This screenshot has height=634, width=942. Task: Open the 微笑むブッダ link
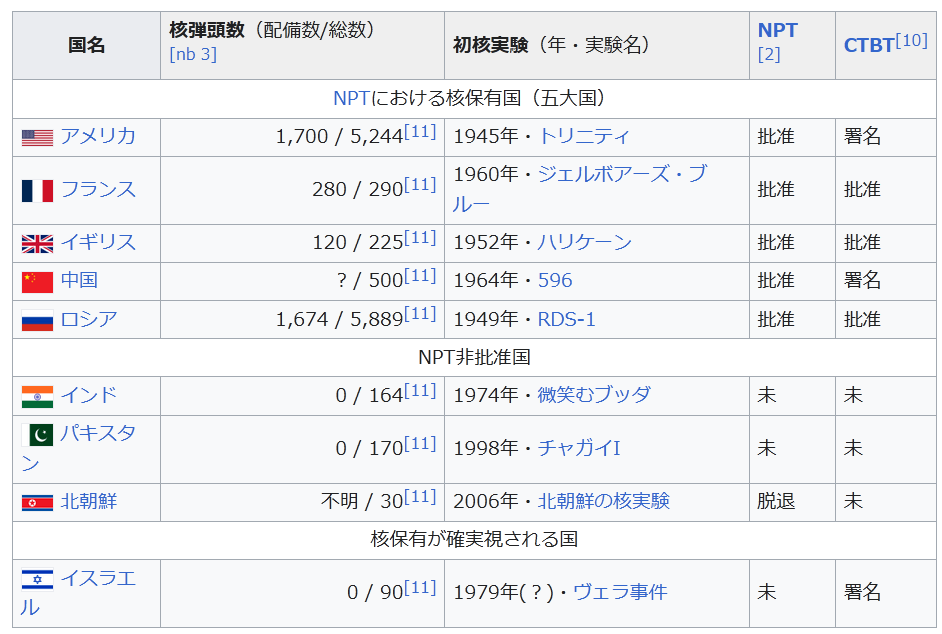pos(593,395)
